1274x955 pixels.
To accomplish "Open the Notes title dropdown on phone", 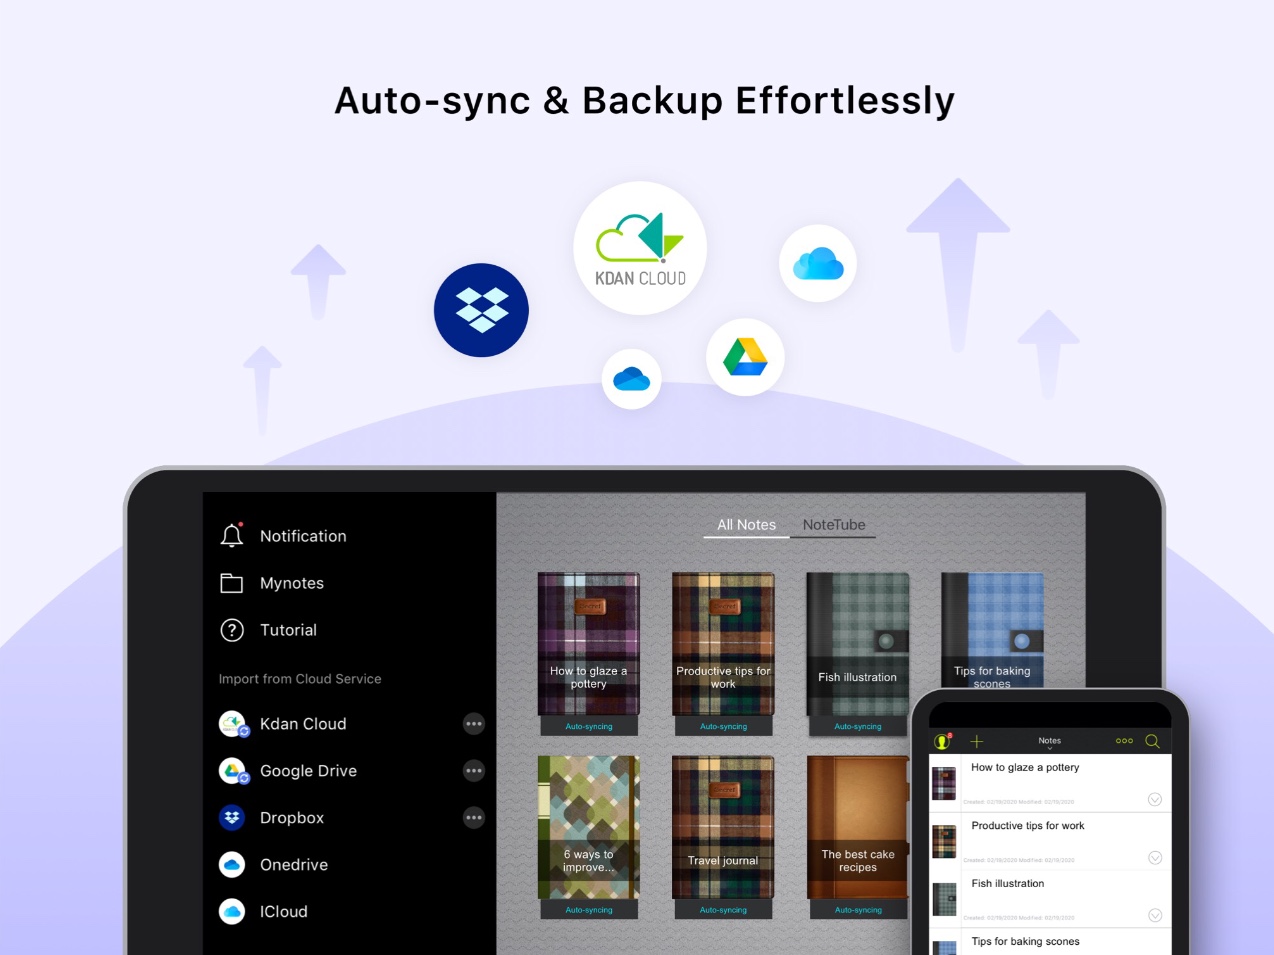I will coord(1050,742).
